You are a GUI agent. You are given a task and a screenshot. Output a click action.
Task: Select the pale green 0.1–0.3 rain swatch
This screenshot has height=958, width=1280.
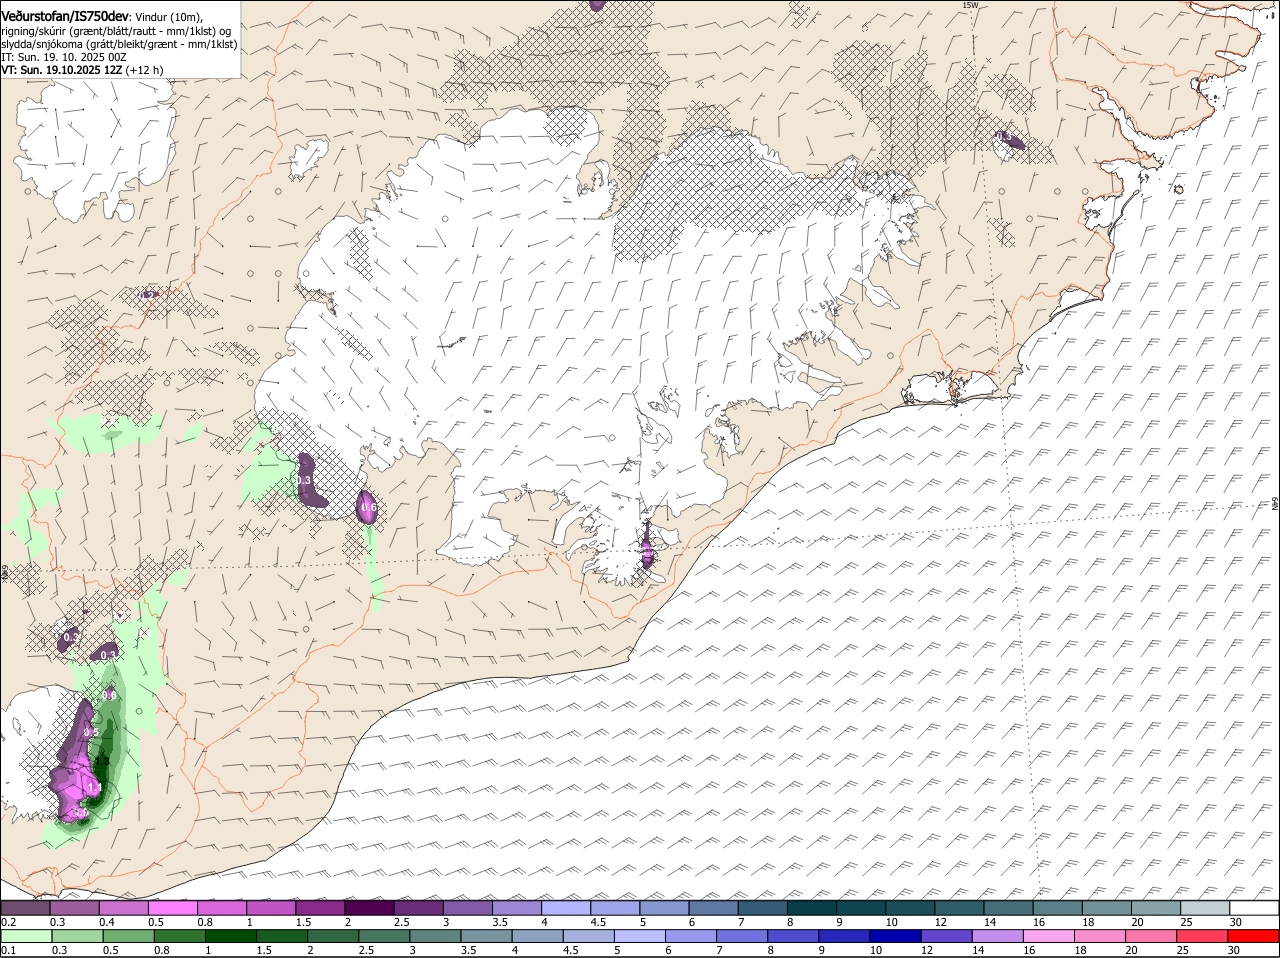point(25,937)
